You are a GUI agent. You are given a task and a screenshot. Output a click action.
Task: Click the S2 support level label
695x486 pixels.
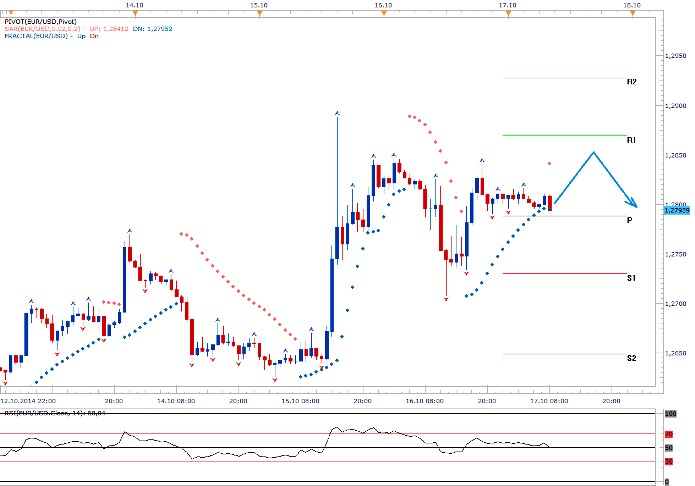(x=632, y=358)
